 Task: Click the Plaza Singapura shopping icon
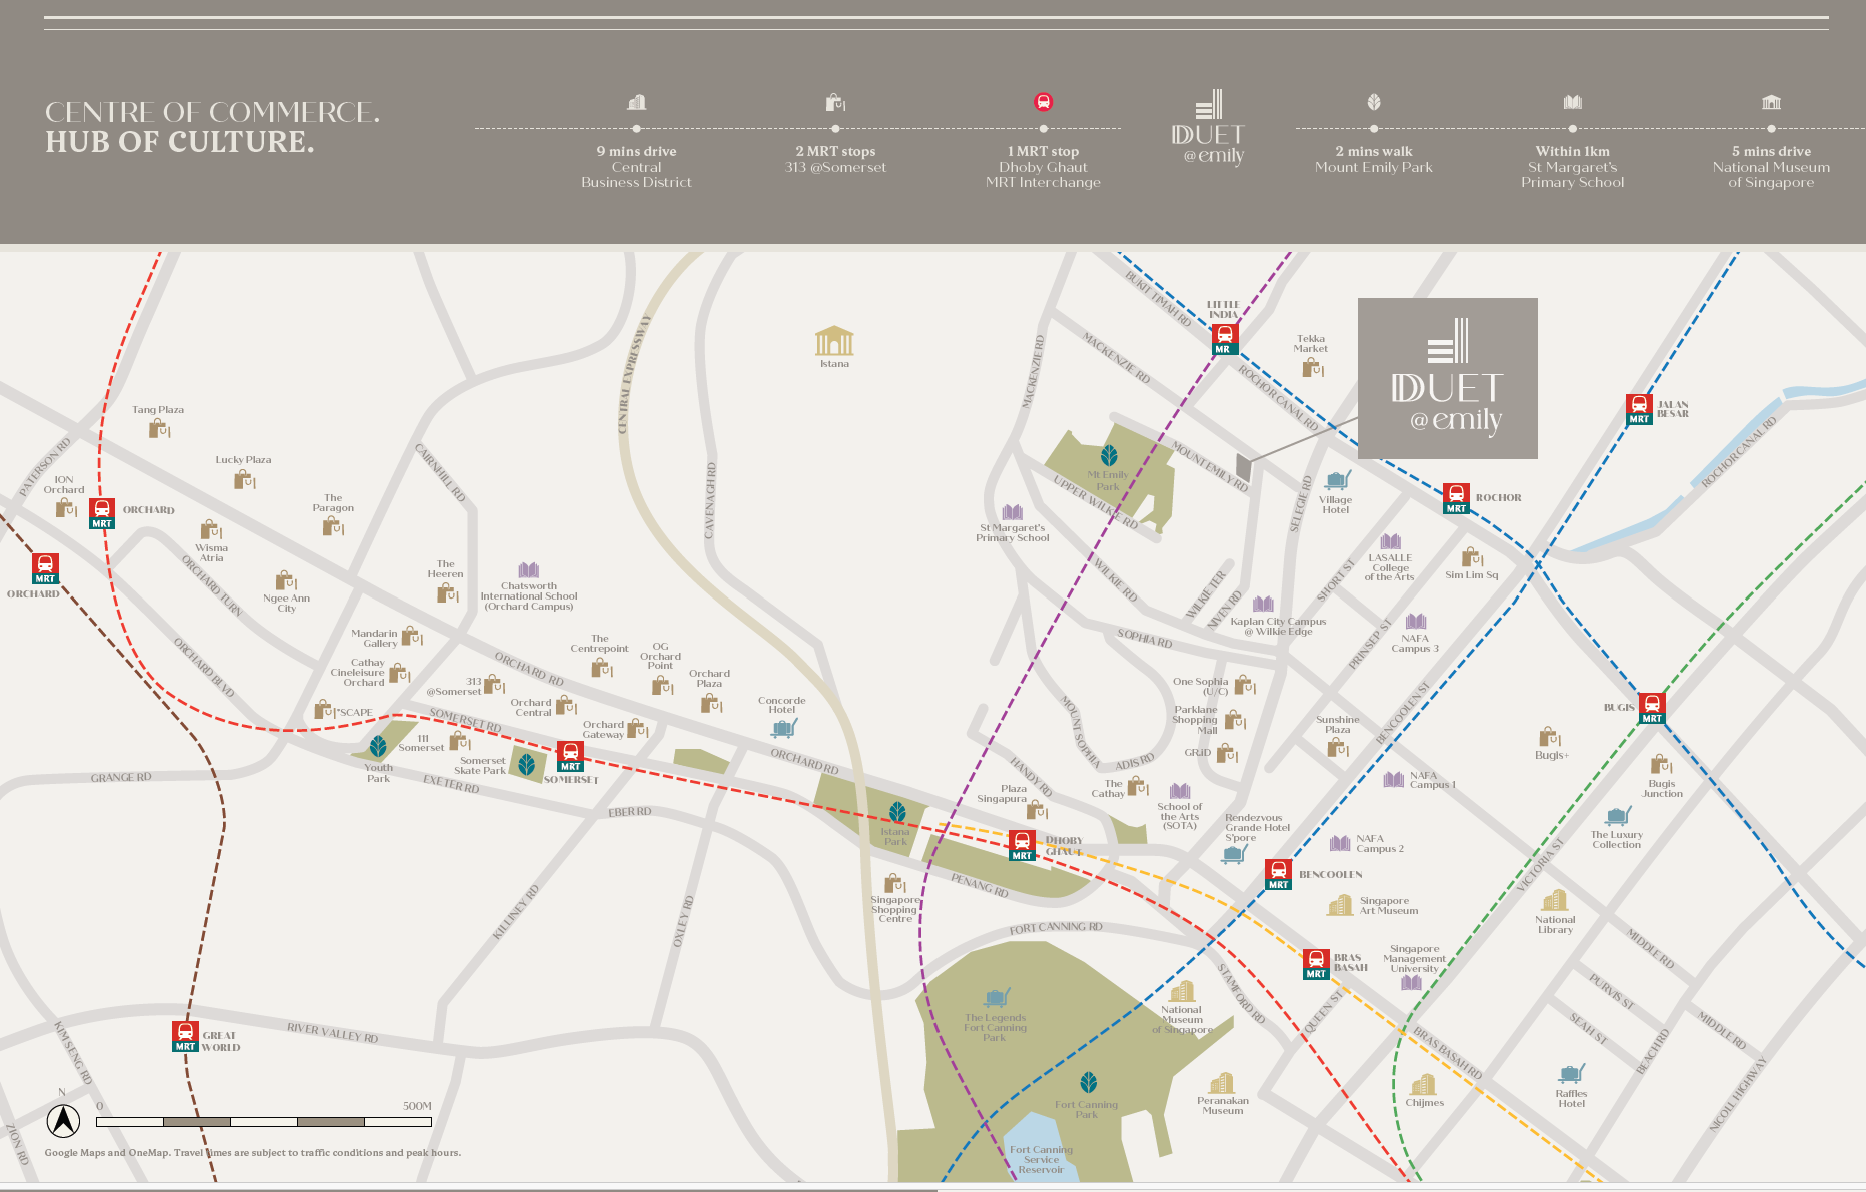(x=1038, y=809)
